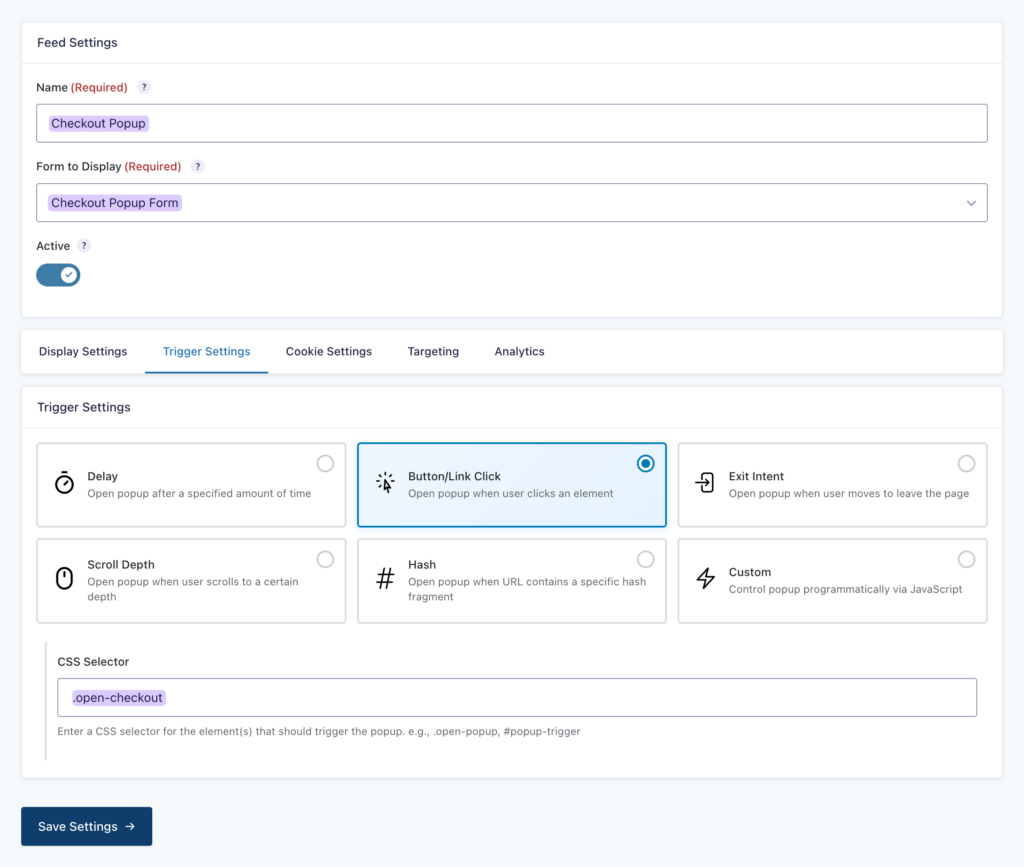1024x867 pixels.
Task: Click the Save Settings button
Action: click(x=86, y=826)
